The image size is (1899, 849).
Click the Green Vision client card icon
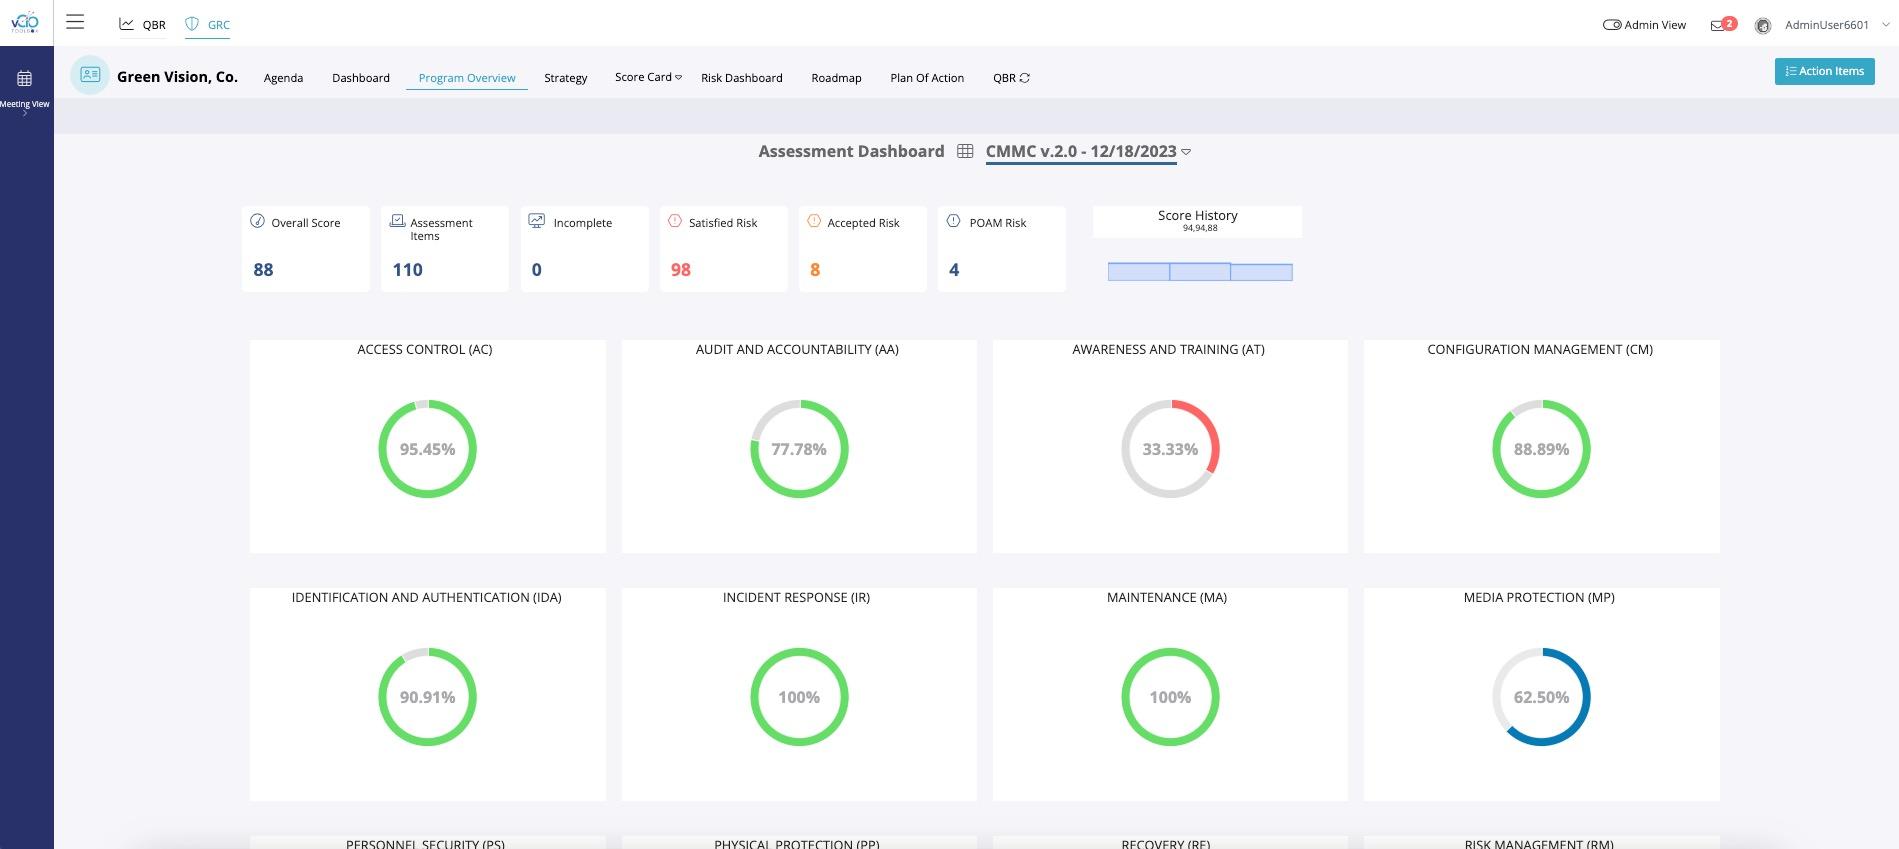point(90,74)
